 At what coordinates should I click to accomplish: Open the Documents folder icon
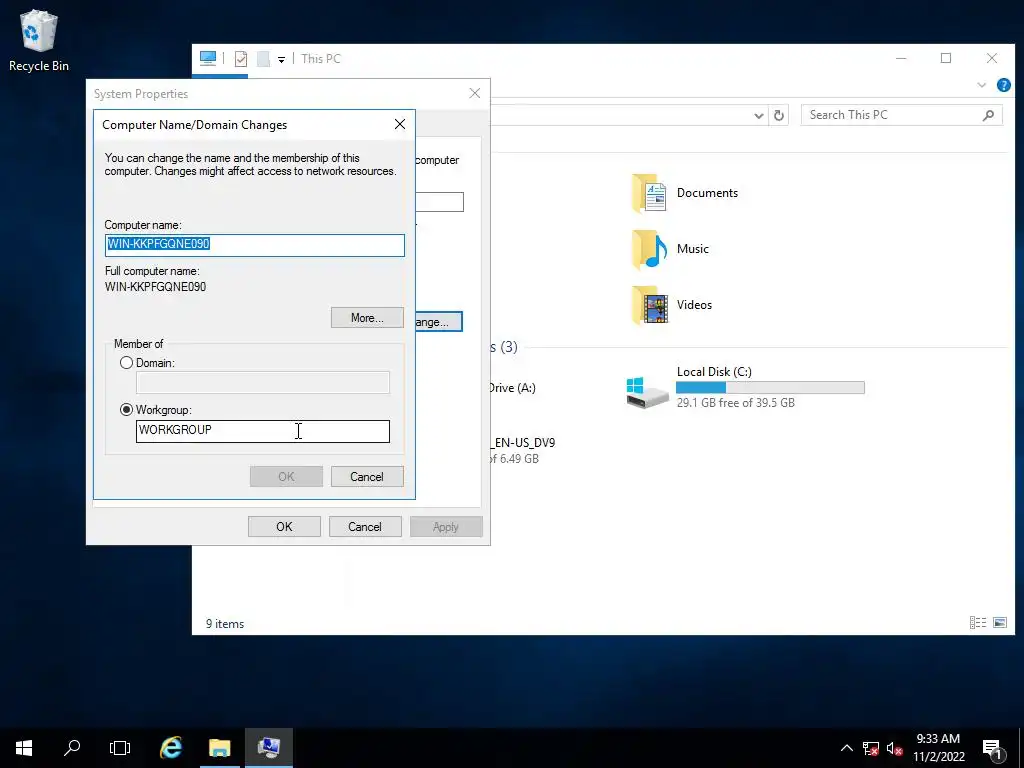pos(649,193)
